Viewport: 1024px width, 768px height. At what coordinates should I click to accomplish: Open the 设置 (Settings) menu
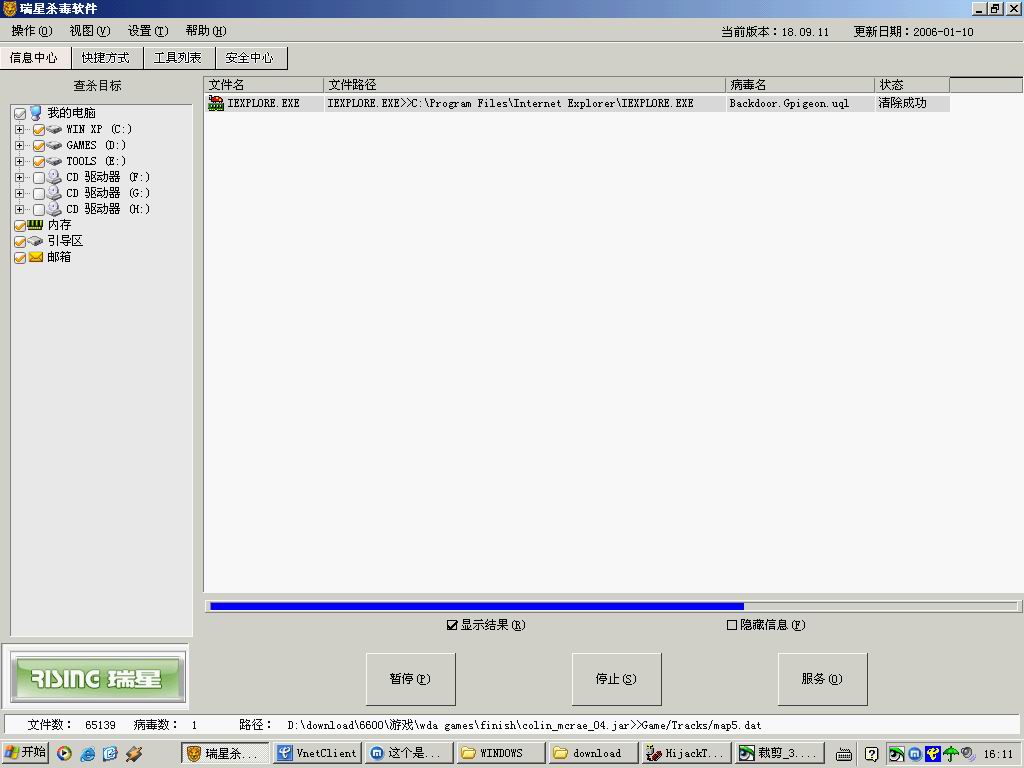tap(147, 31)
